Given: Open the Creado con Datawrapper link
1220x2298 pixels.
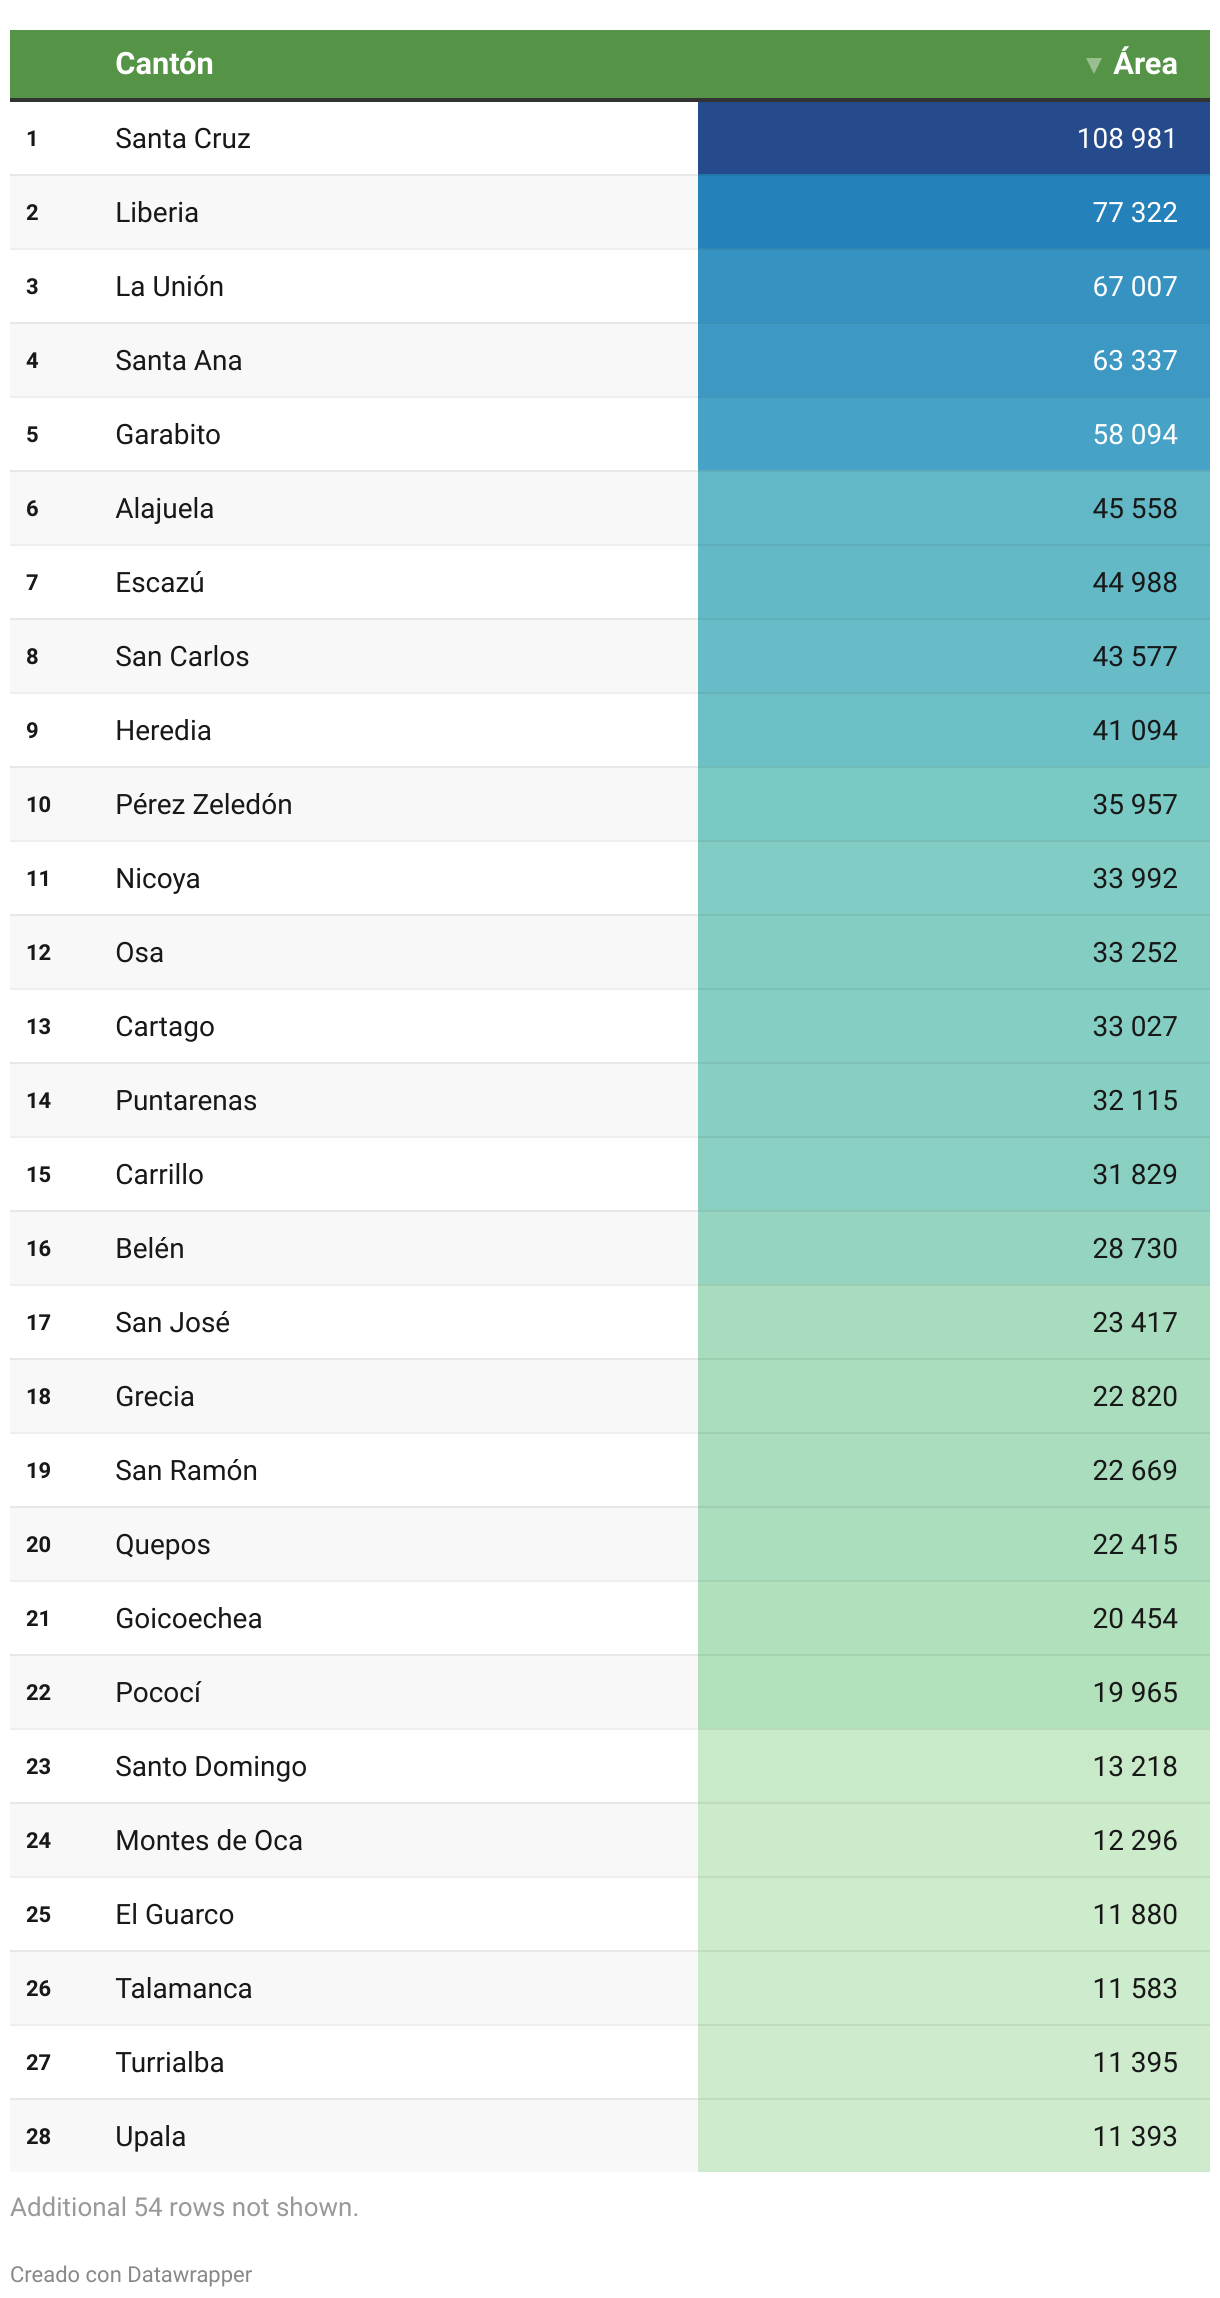Looking at the screenshot, I should 131,2274.
